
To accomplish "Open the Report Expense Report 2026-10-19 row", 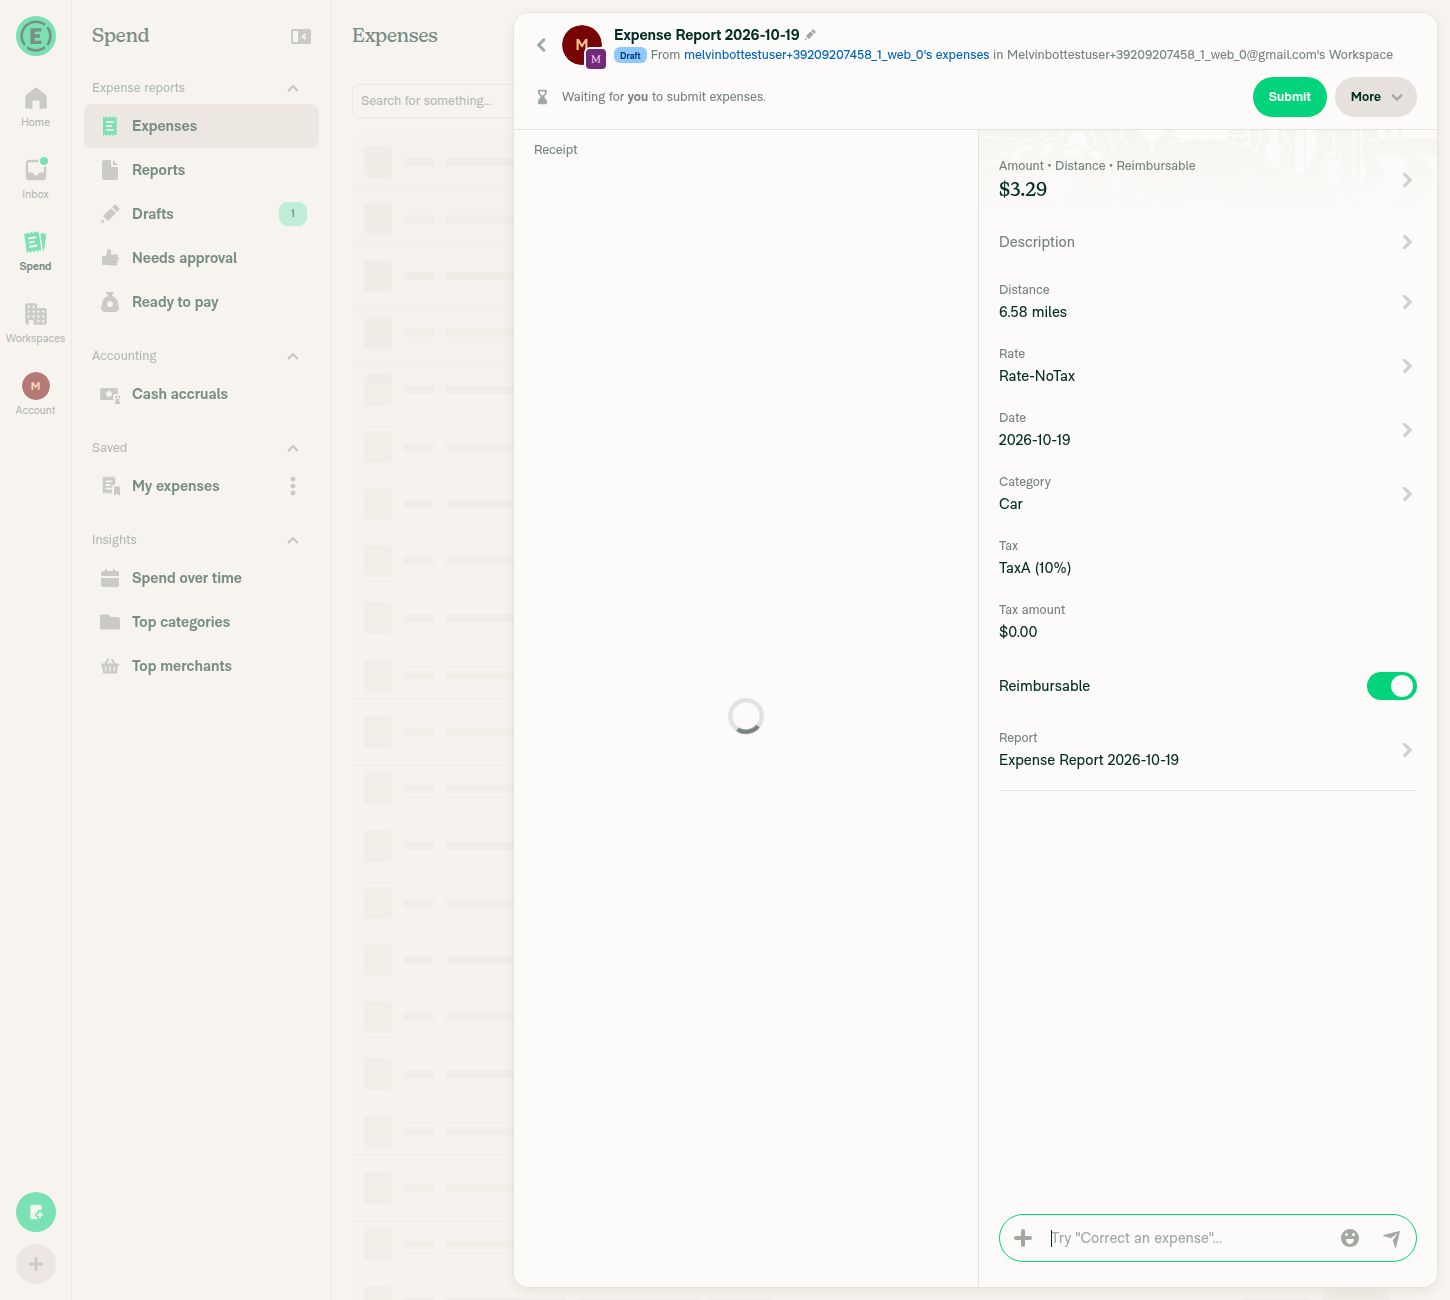I will coord(1207,750).
